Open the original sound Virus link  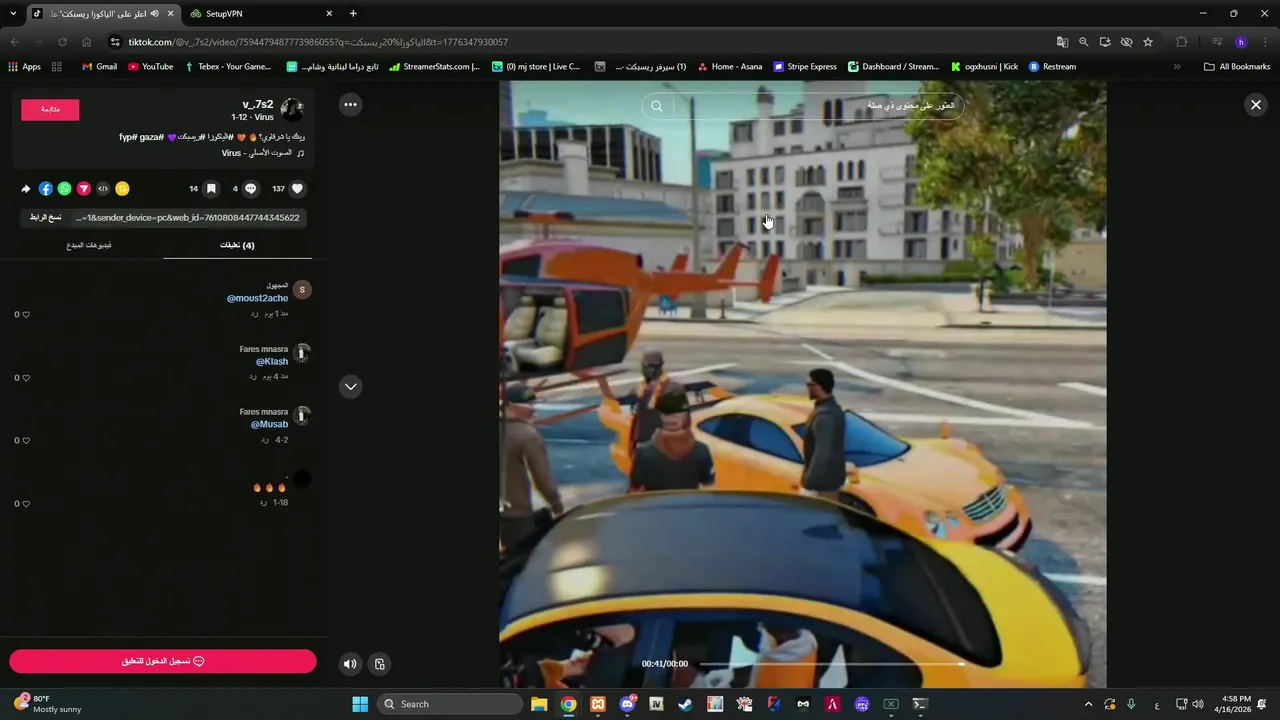point(258,153)
